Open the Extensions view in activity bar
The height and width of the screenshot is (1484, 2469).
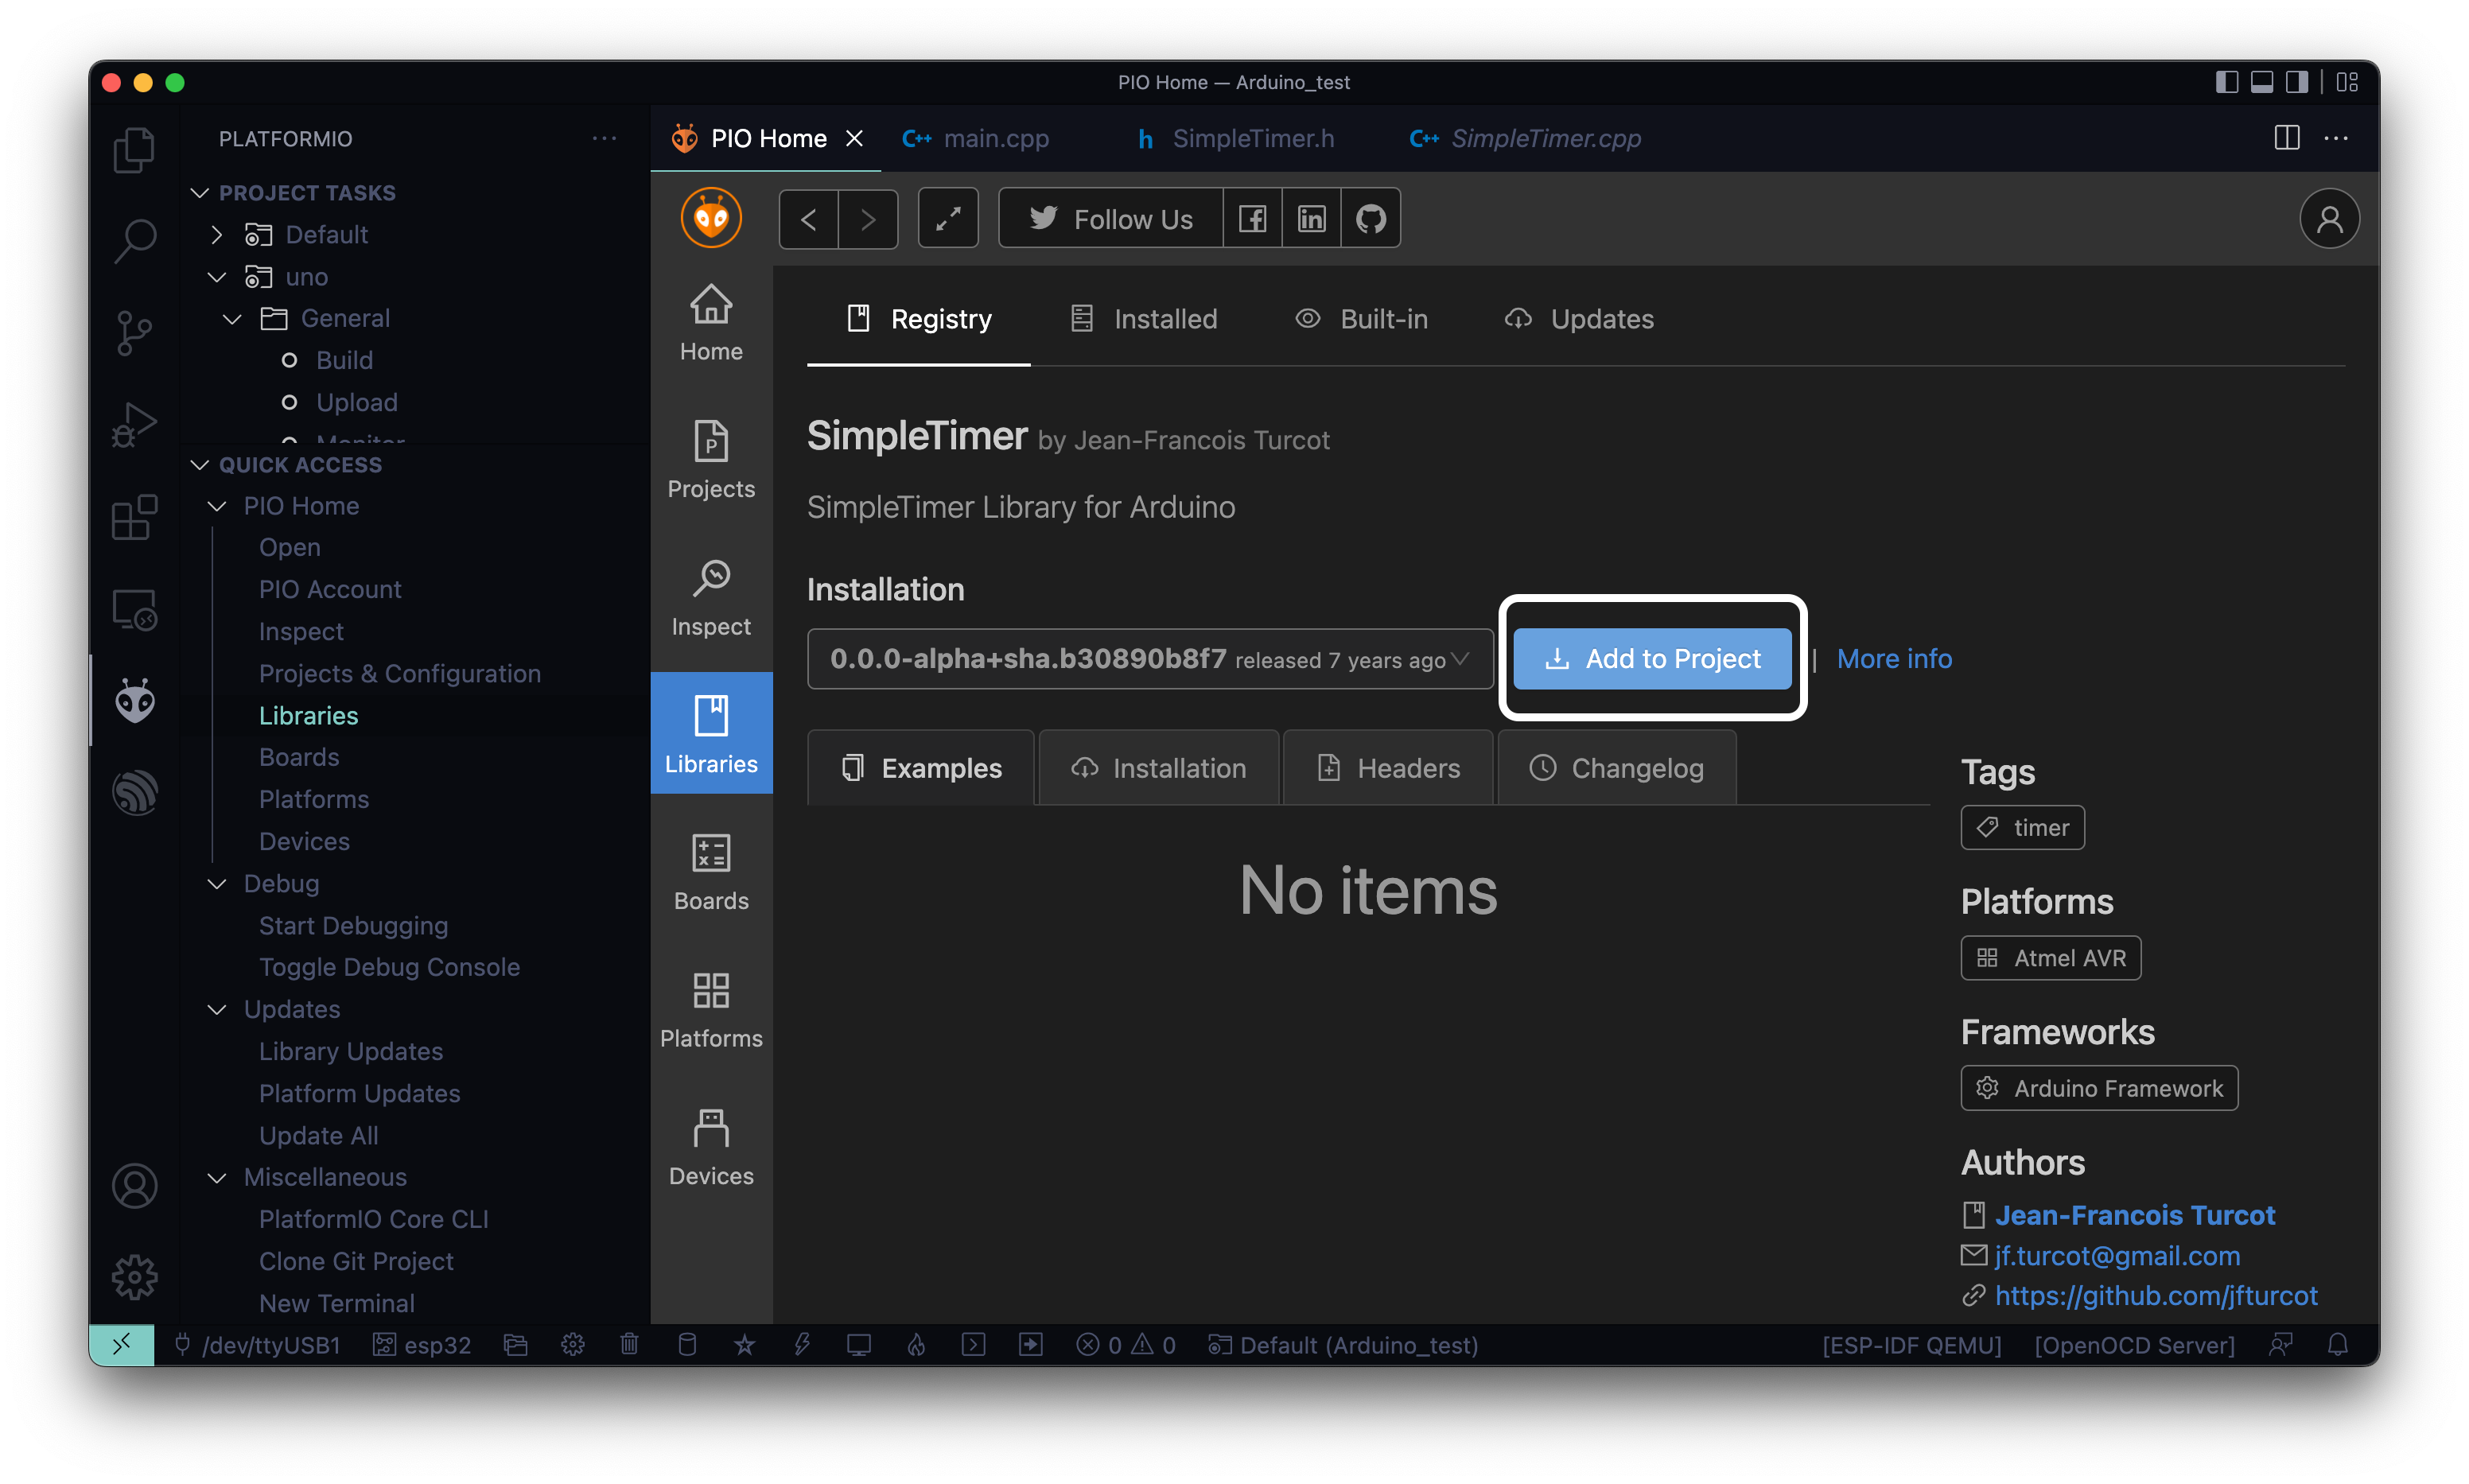click(x=134, y=517)
